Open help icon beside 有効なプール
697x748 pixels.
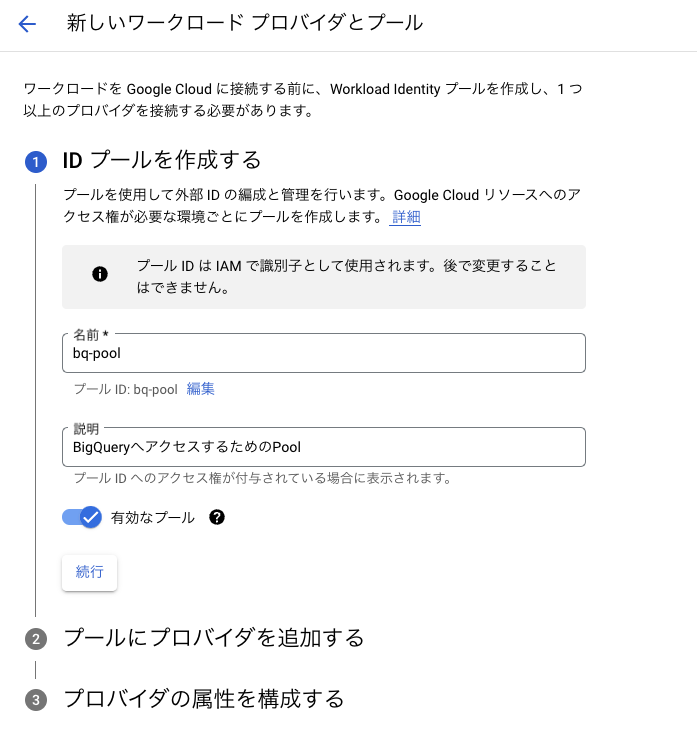[x=217, y=517]
